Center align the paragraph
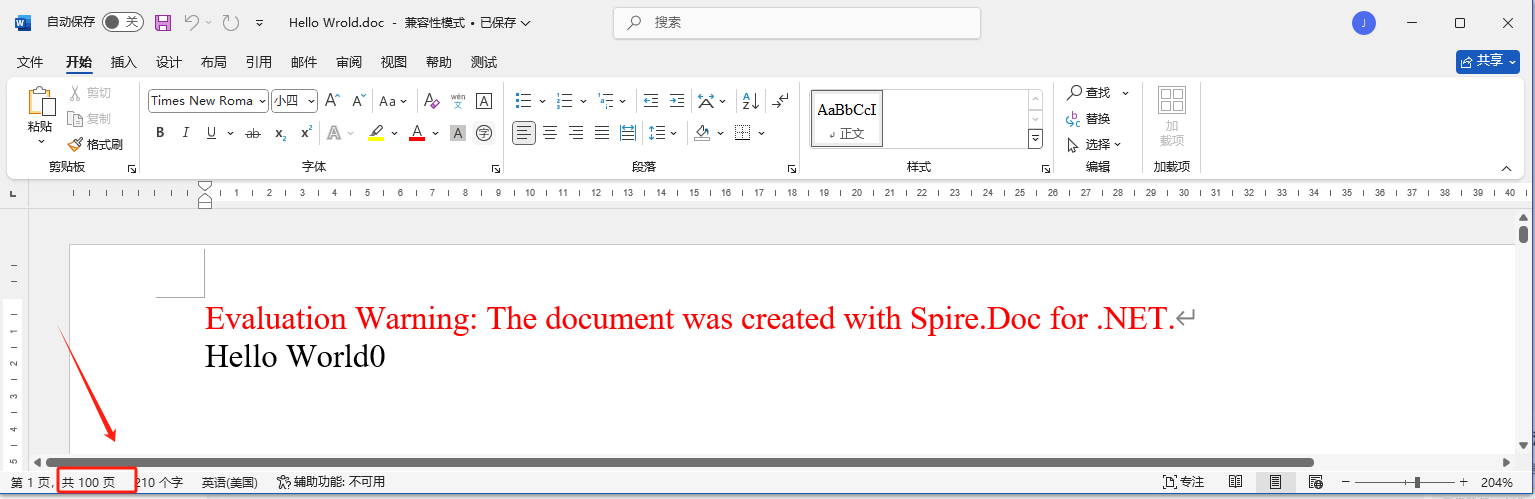Image resolution: width=1535 pixels, height=499 pixels. point(550,133)
